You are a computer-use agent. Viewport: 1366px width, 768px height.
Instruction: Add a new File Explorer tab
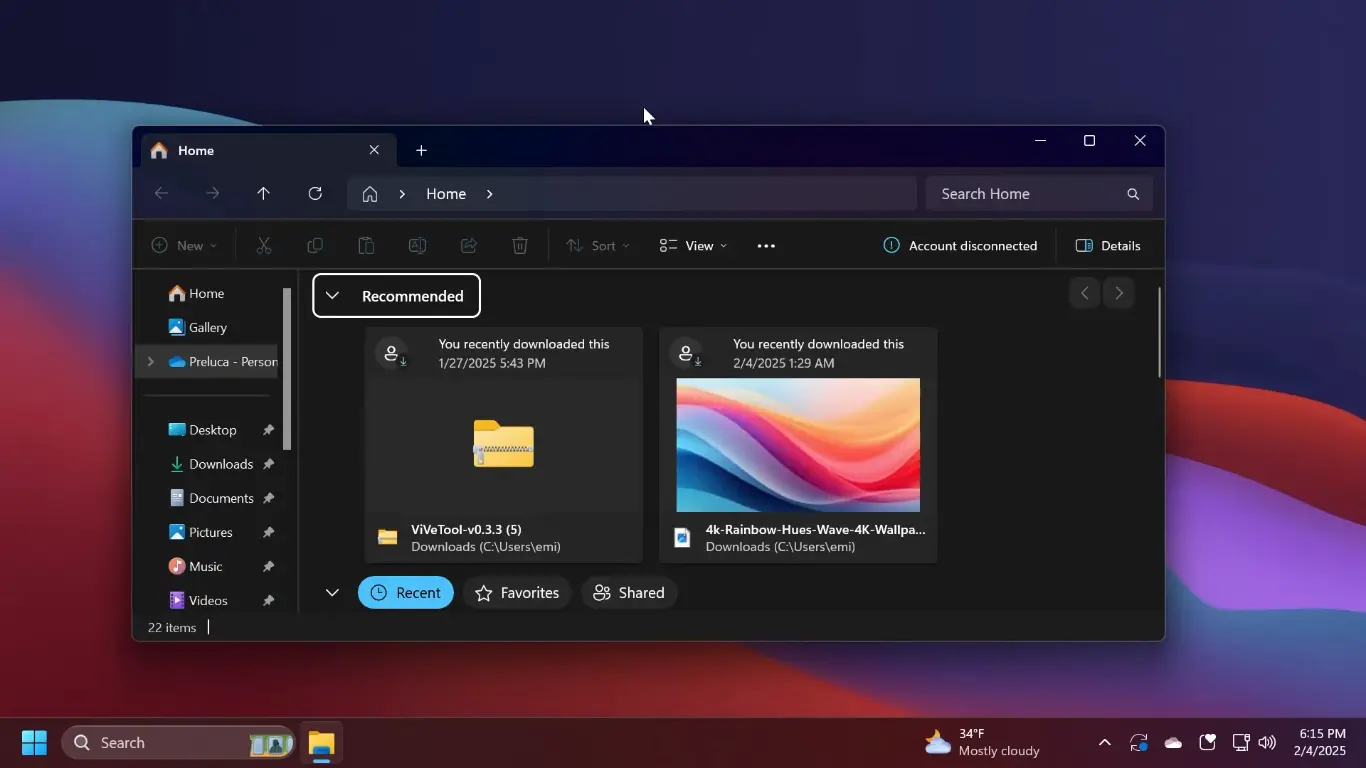coord(421,150)
